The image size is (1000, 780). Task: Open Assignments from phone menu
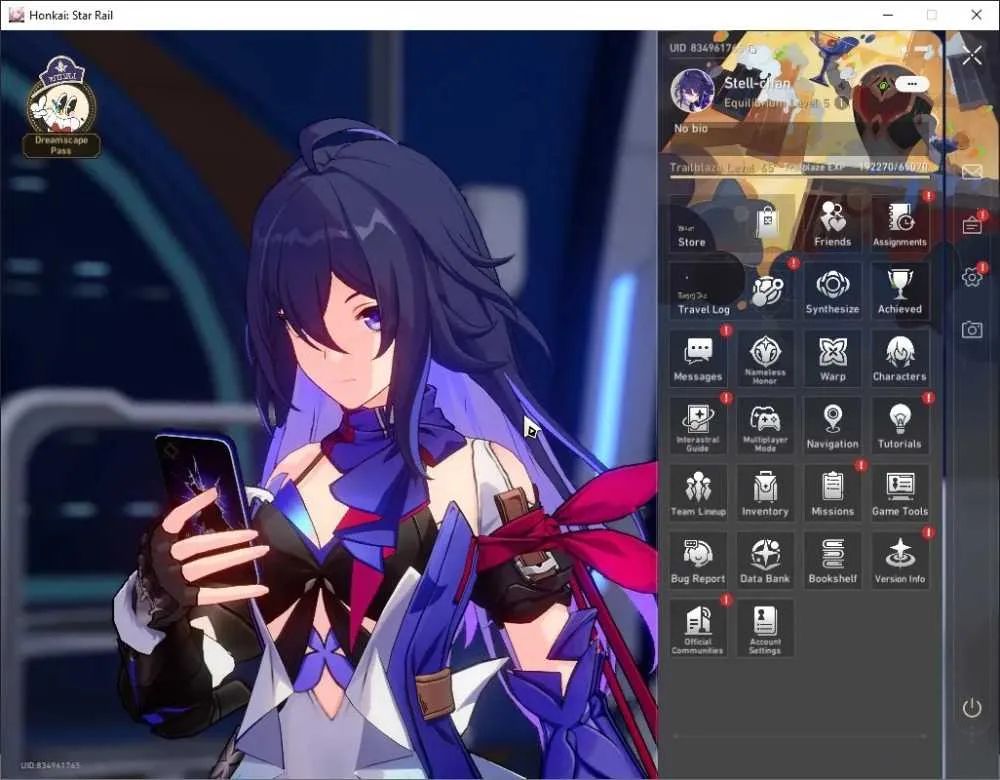click(899, 223)
